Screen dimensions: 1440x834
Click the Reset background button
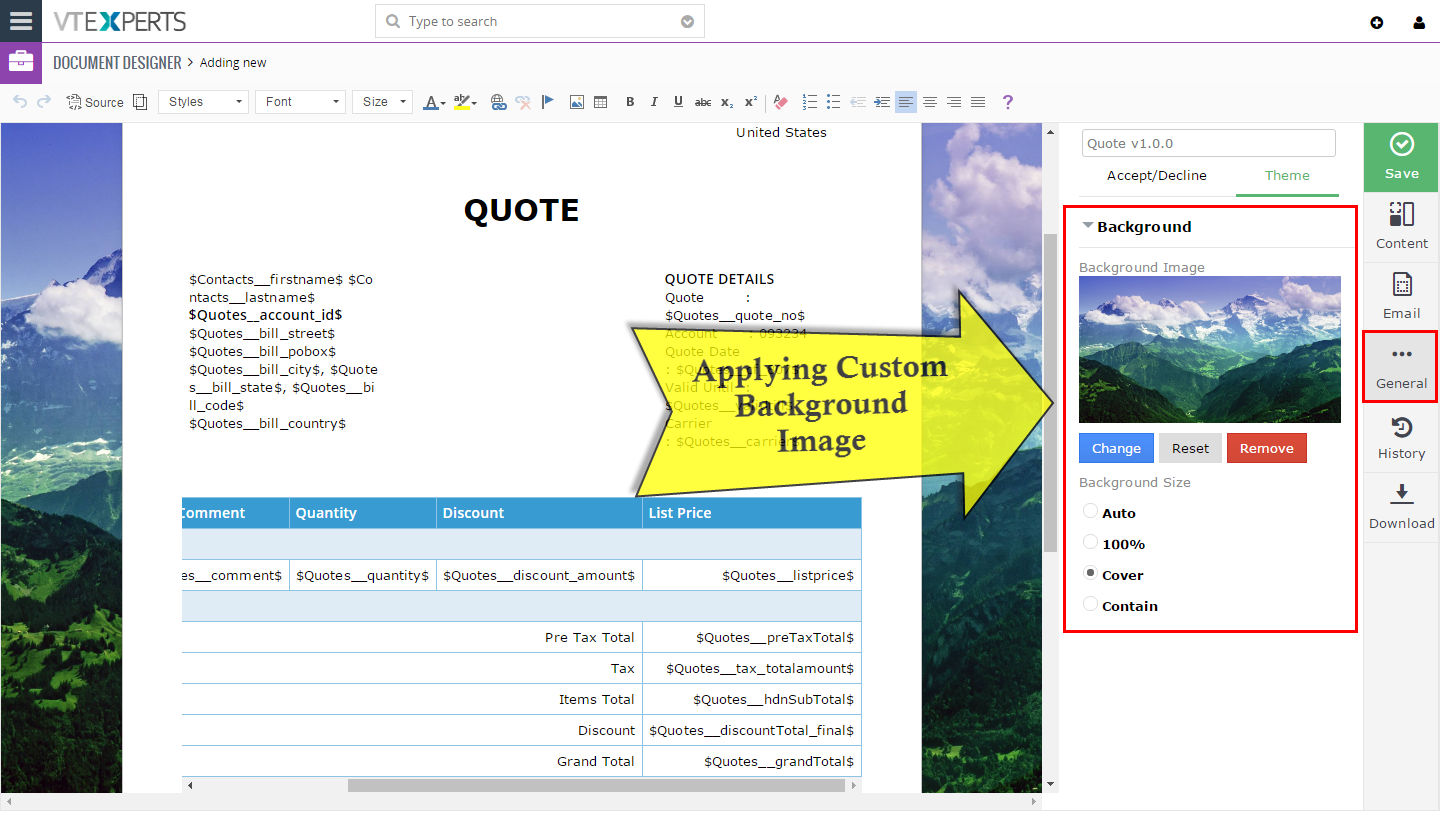point(1190,448)
